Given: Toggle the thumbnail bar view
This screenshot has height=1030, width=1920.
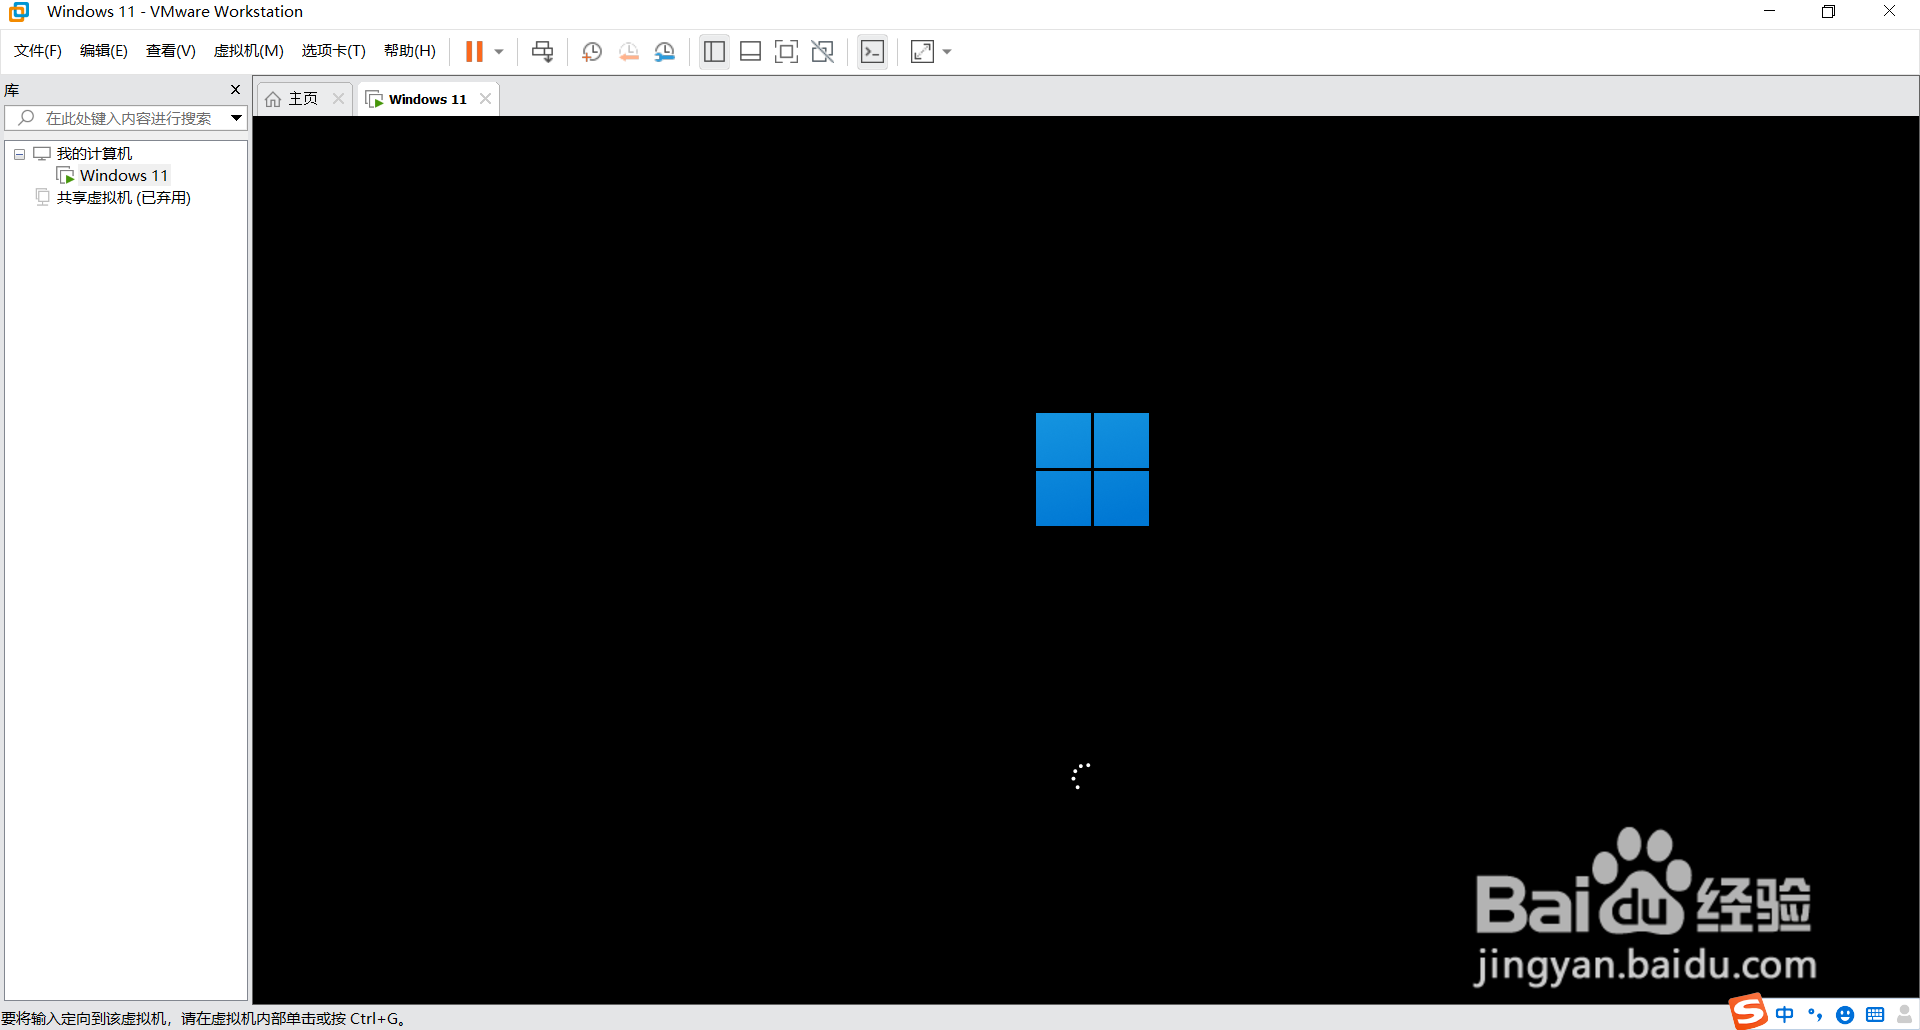Looking at the screenshot, I should (750, 52).
